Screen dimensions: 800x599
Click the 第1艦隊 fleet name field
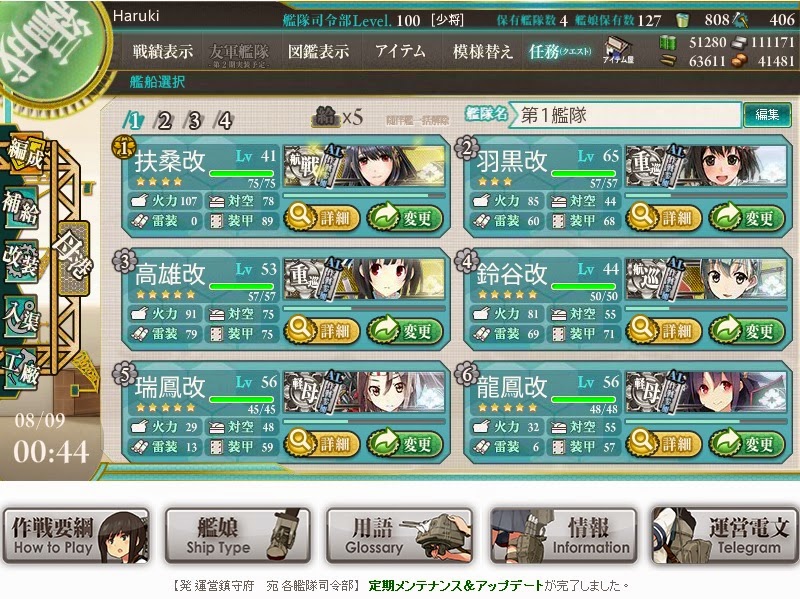(x=625, y=115)
